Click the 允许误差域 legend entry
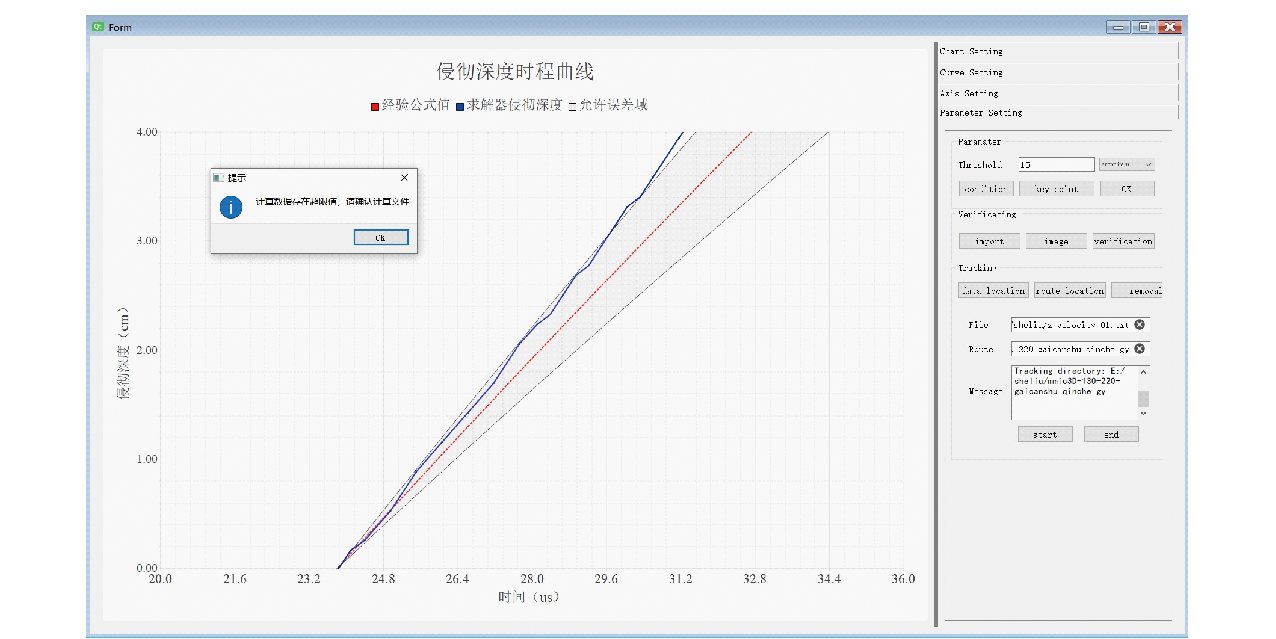The image size is (1276, 639). [x=607, y=105]
